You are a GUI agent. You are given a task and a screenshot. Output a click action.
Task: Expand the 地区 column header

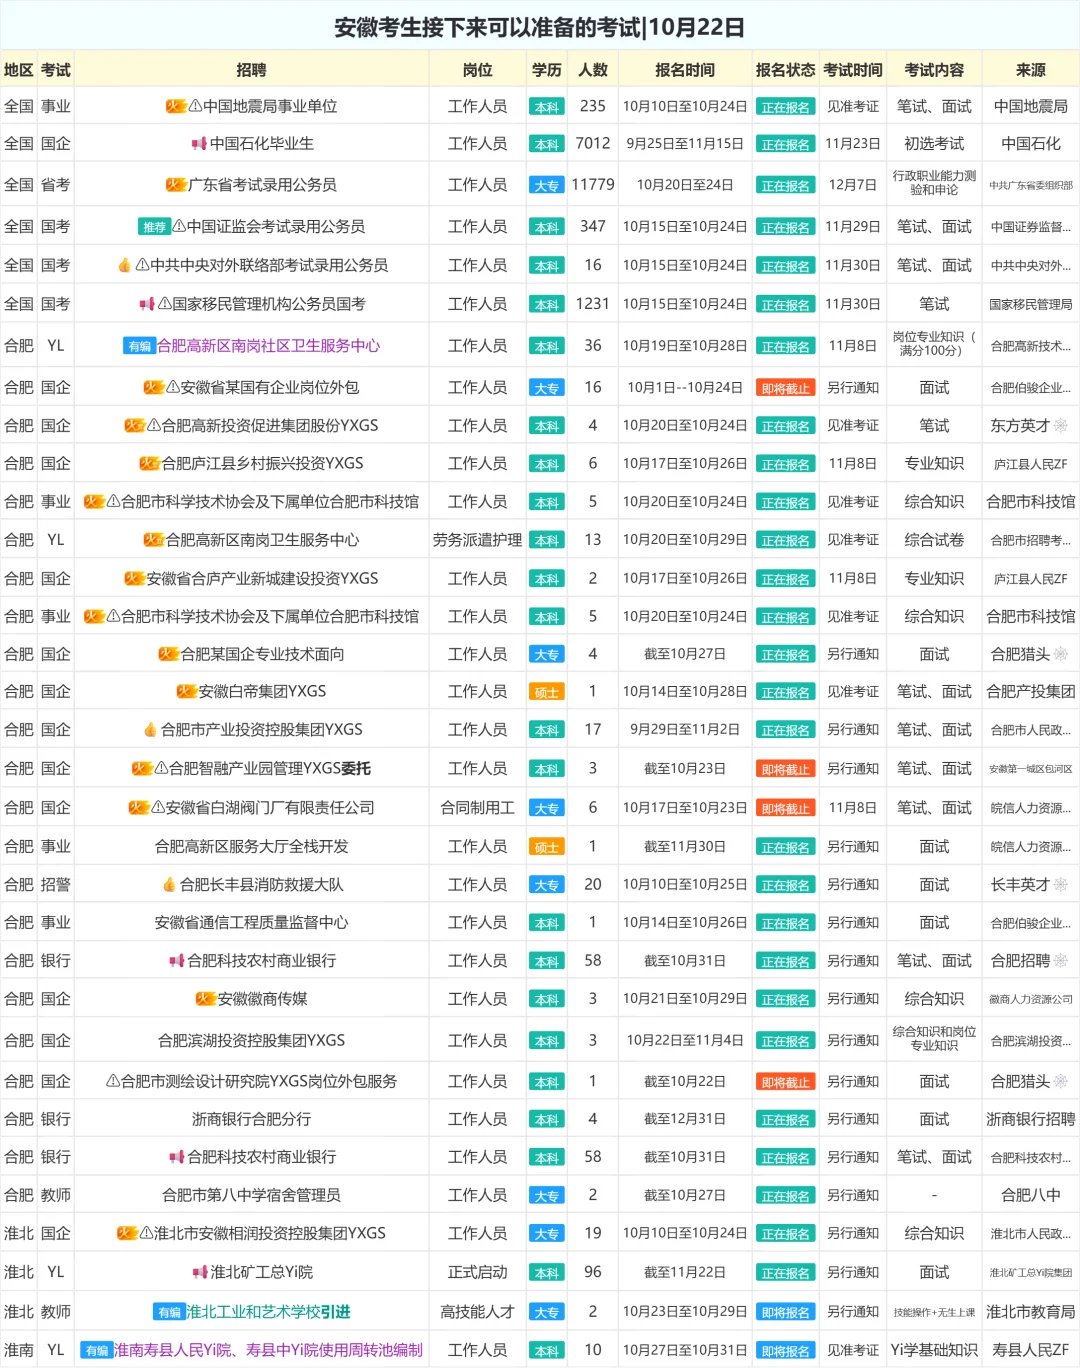tap(18, 69)
